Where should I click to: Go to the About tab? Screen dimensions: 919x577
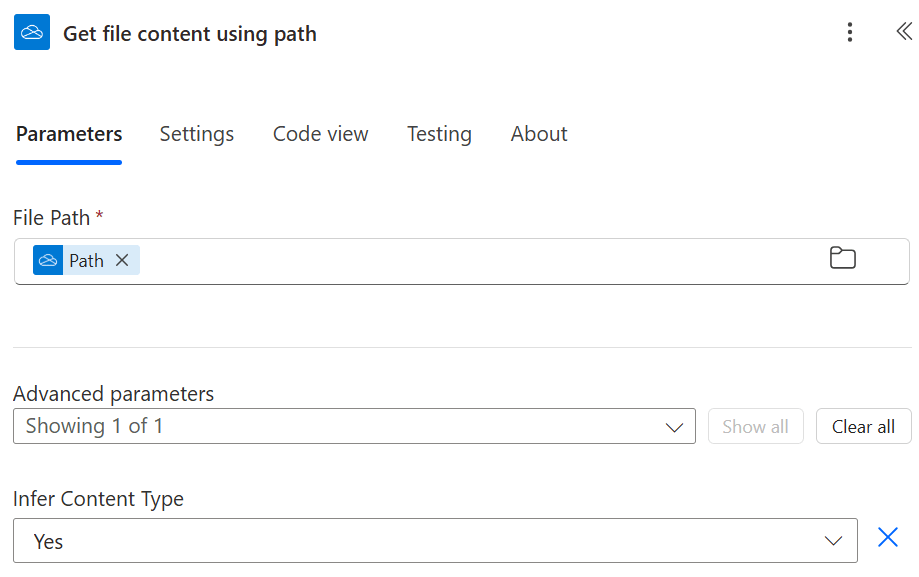click(x=539, y=134)
